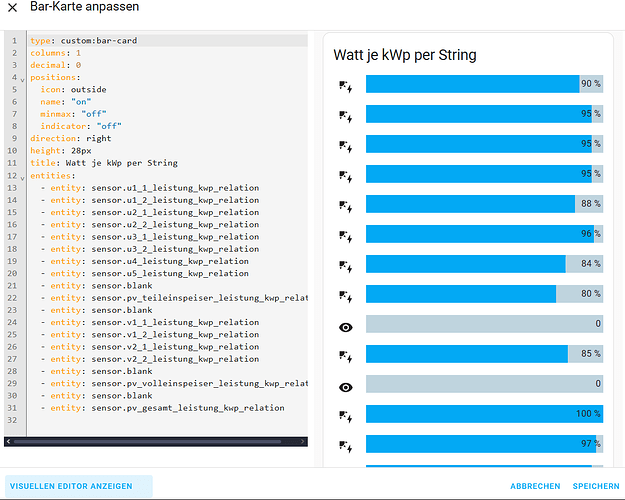Screen dimensions: 625x500
Task: Select the solar icon next to 96 % bar
Action: pos(346,234)
